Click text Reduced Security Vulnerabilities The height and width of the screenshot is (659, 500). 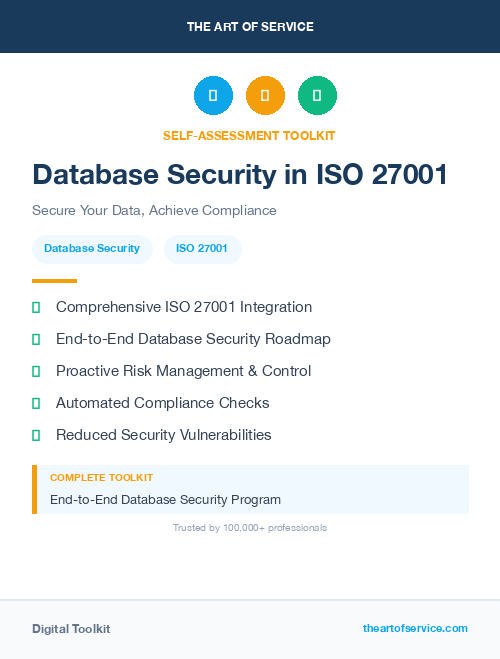coord(164,435)
